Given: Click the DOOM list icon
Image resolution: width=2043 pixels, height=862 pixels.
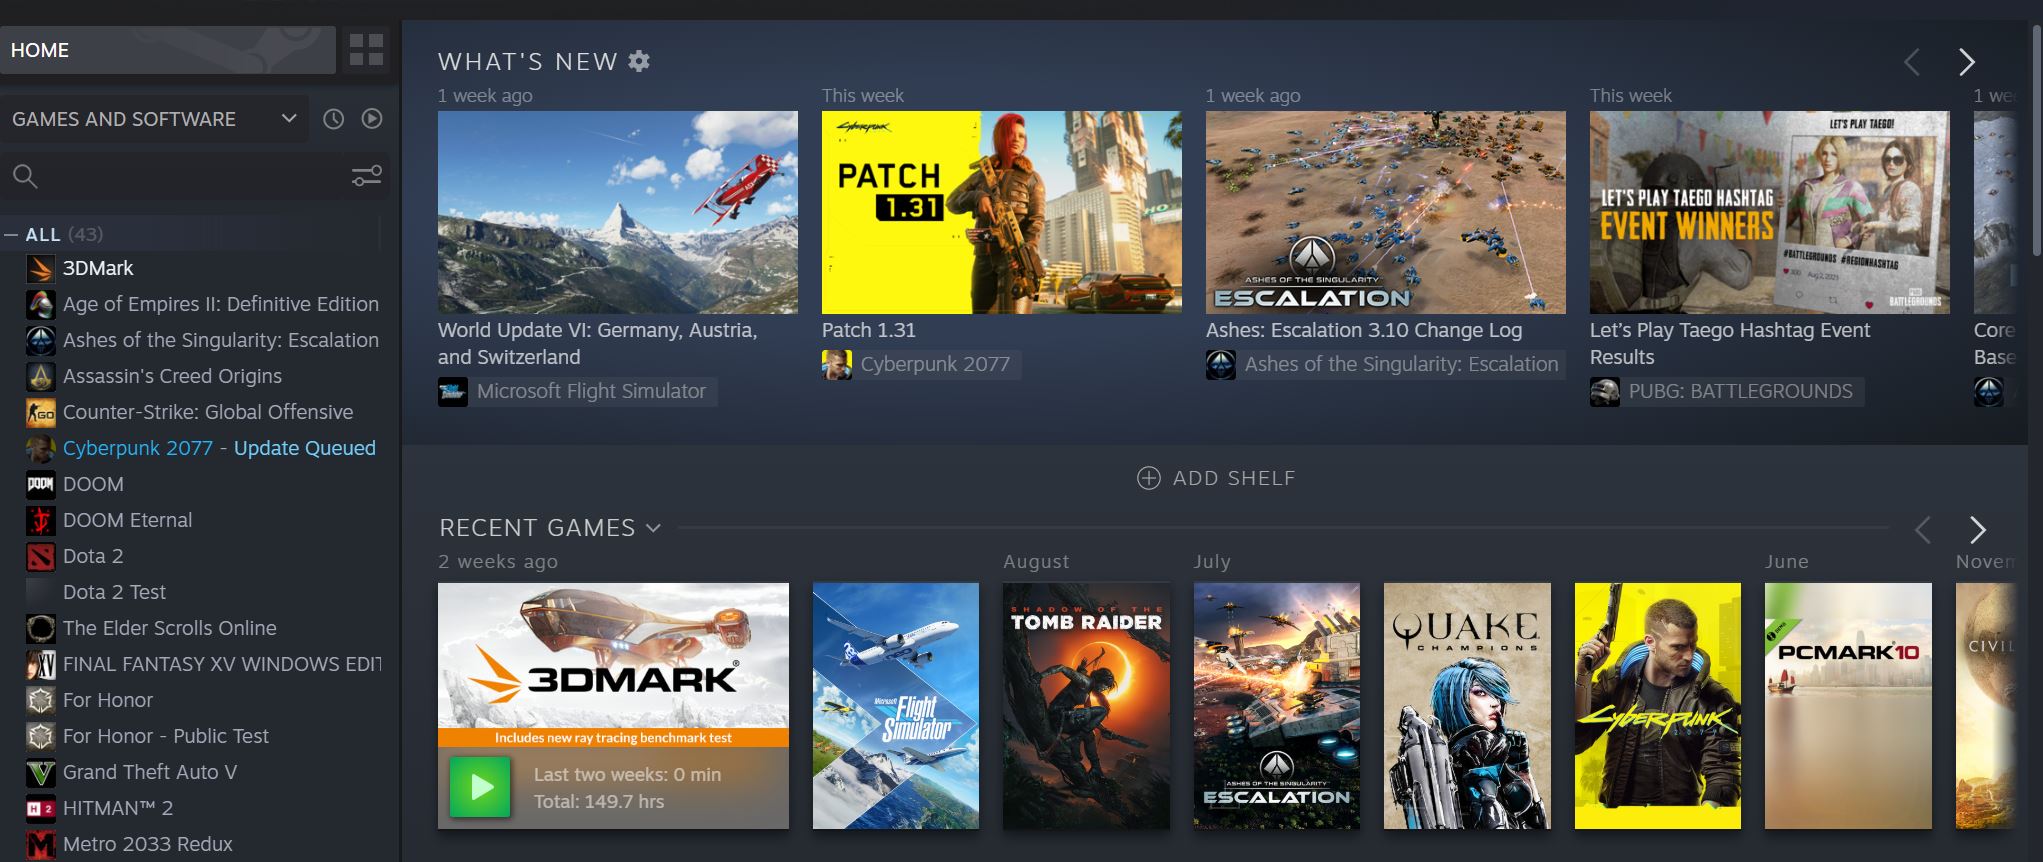Looking at the screenshot, I should pyautogui.click(x=40, y=484).
